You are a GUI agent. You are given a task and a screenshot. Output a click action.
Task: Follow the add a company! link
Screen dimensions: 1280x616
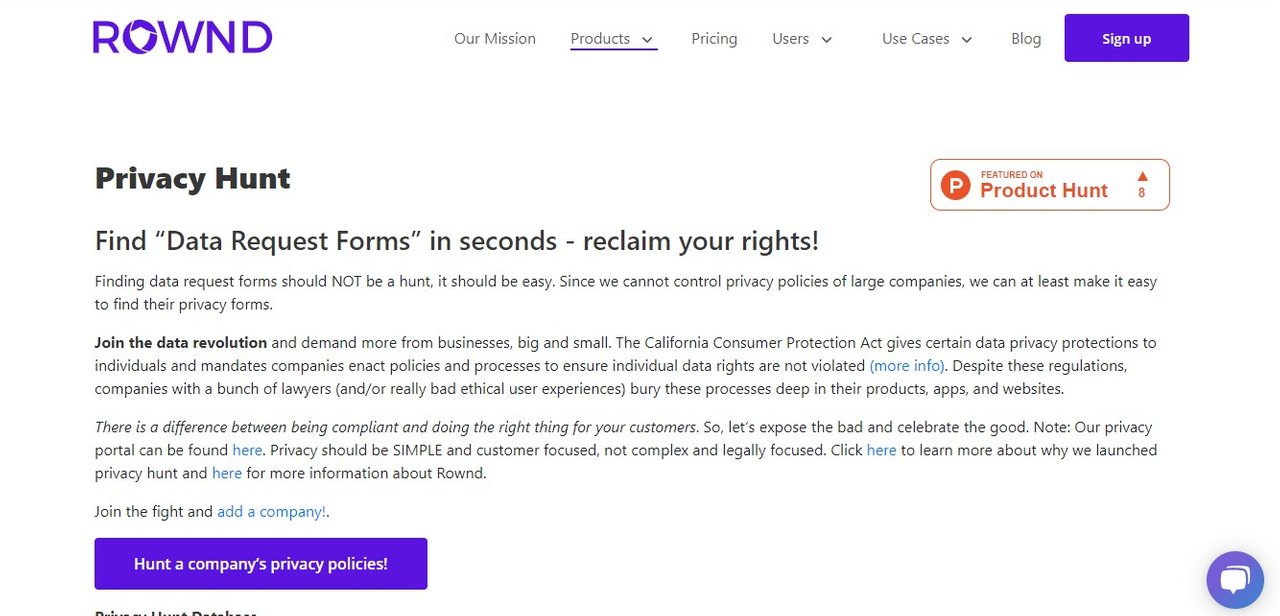pyautogui.click(x=271, y=512)
